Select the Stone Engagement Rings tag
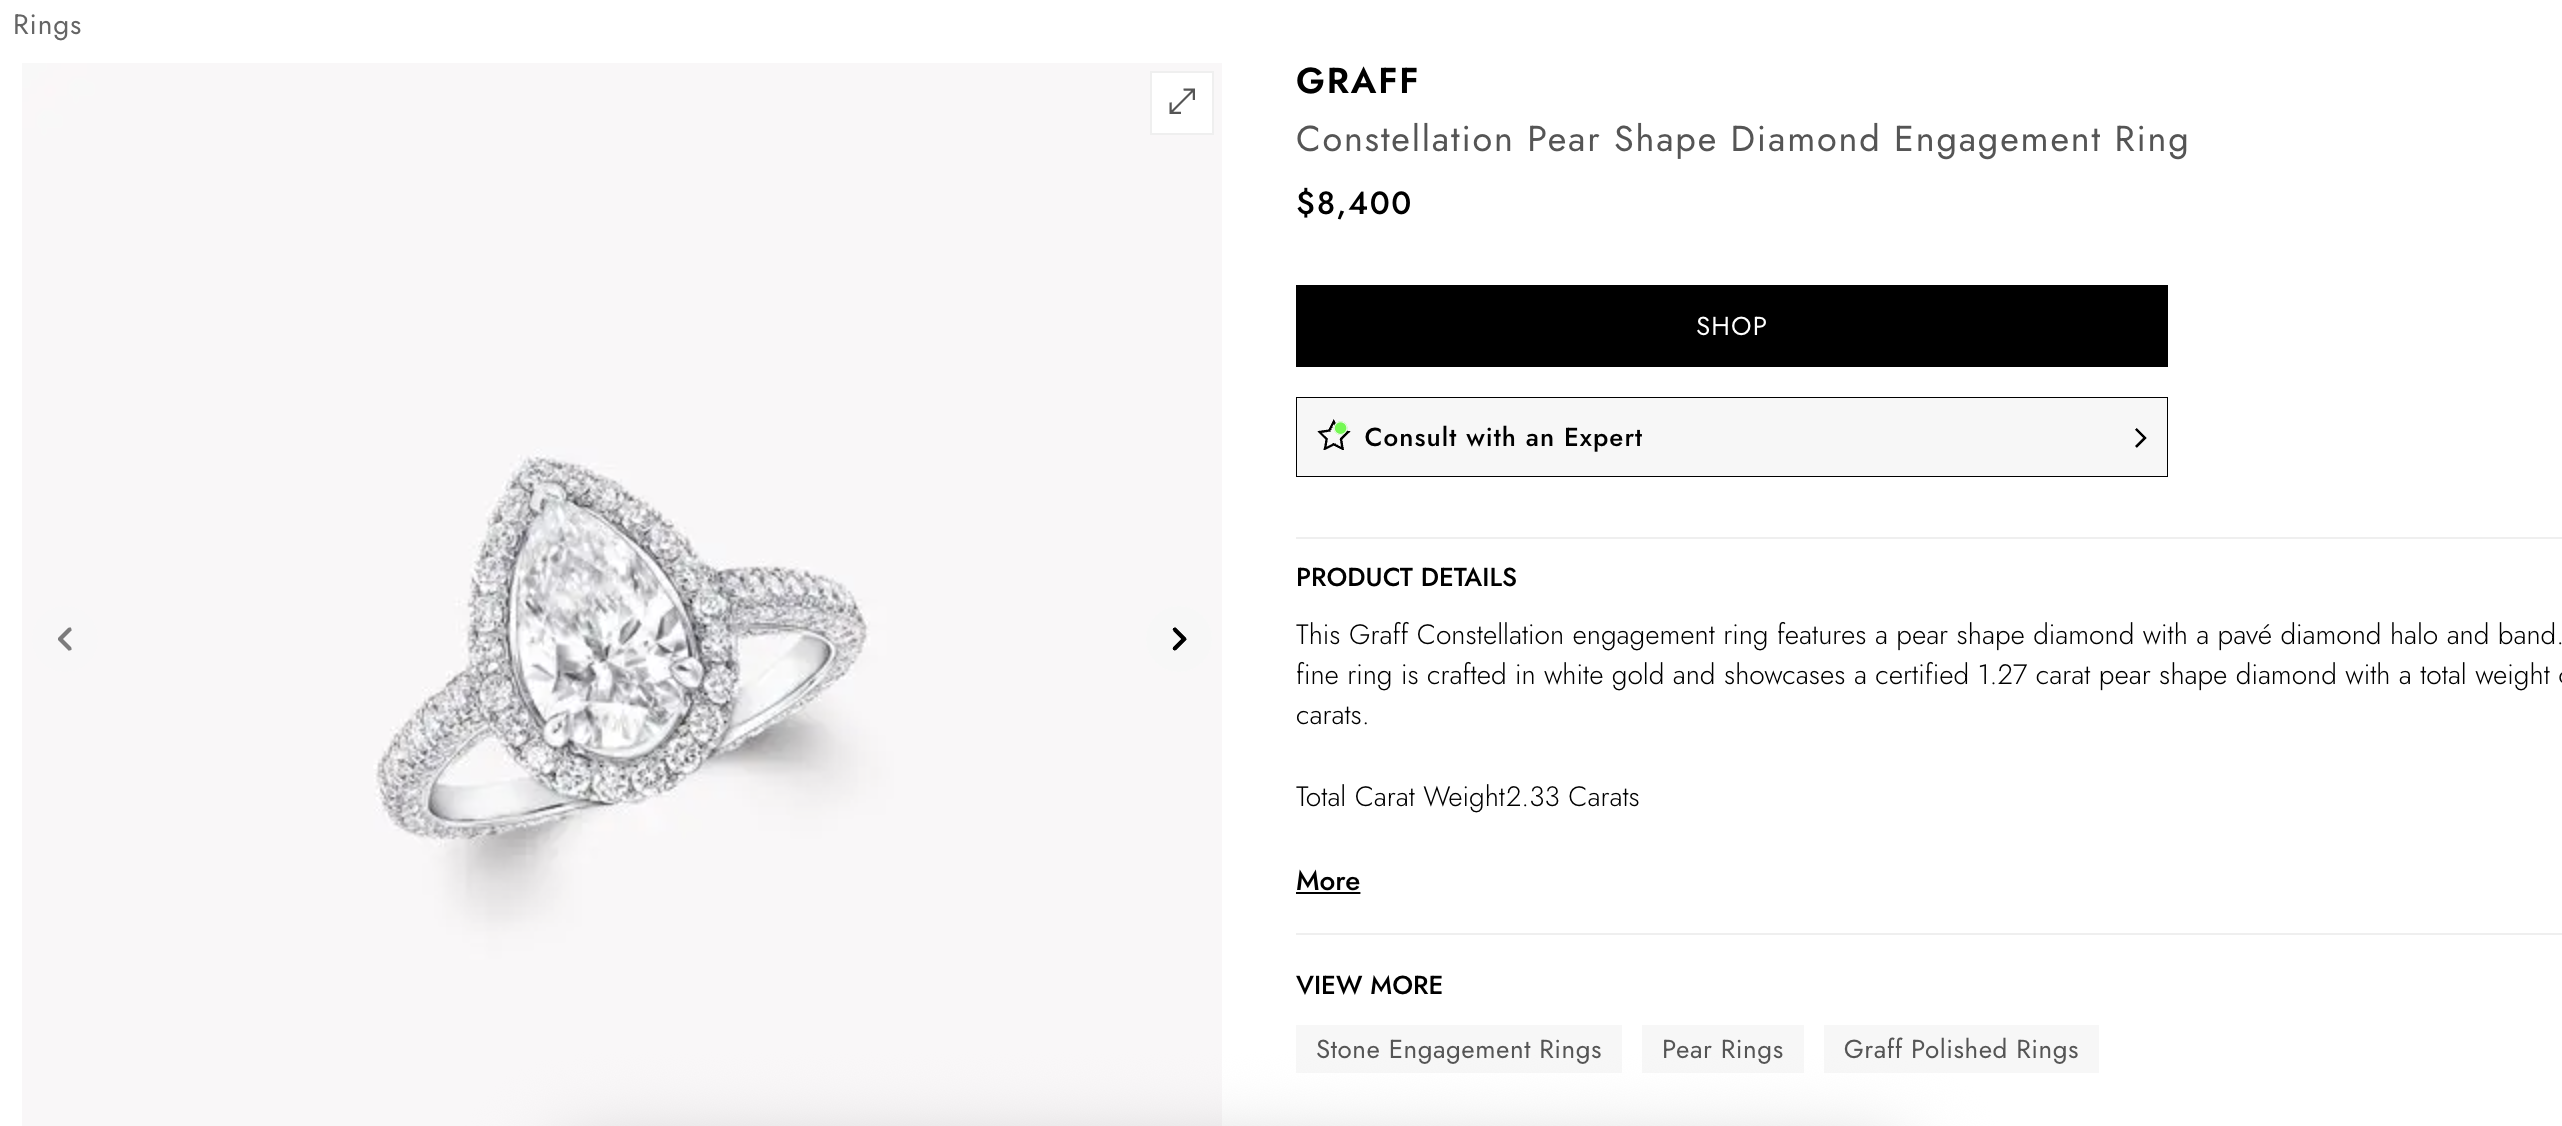 [x=1458, y=1049]
